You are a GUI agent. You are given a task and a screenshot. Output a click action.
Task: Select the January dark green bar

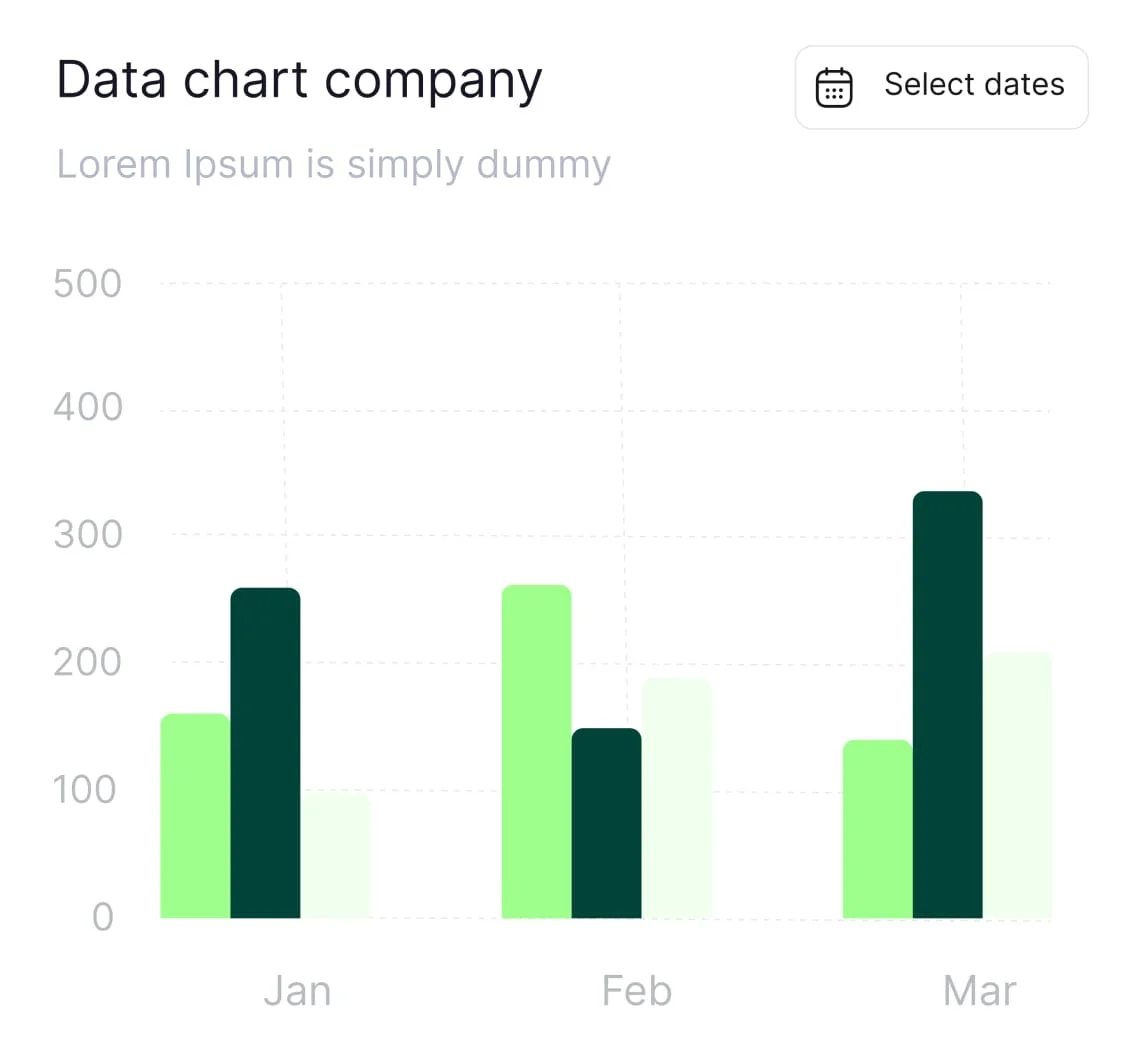tap(265, 753)
